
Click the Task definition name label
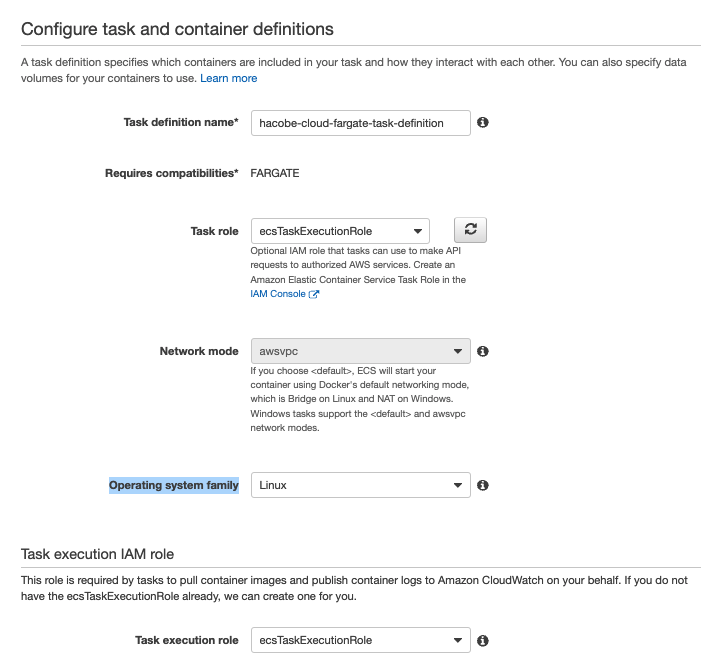pyautogui.click(x=181, y=122)
